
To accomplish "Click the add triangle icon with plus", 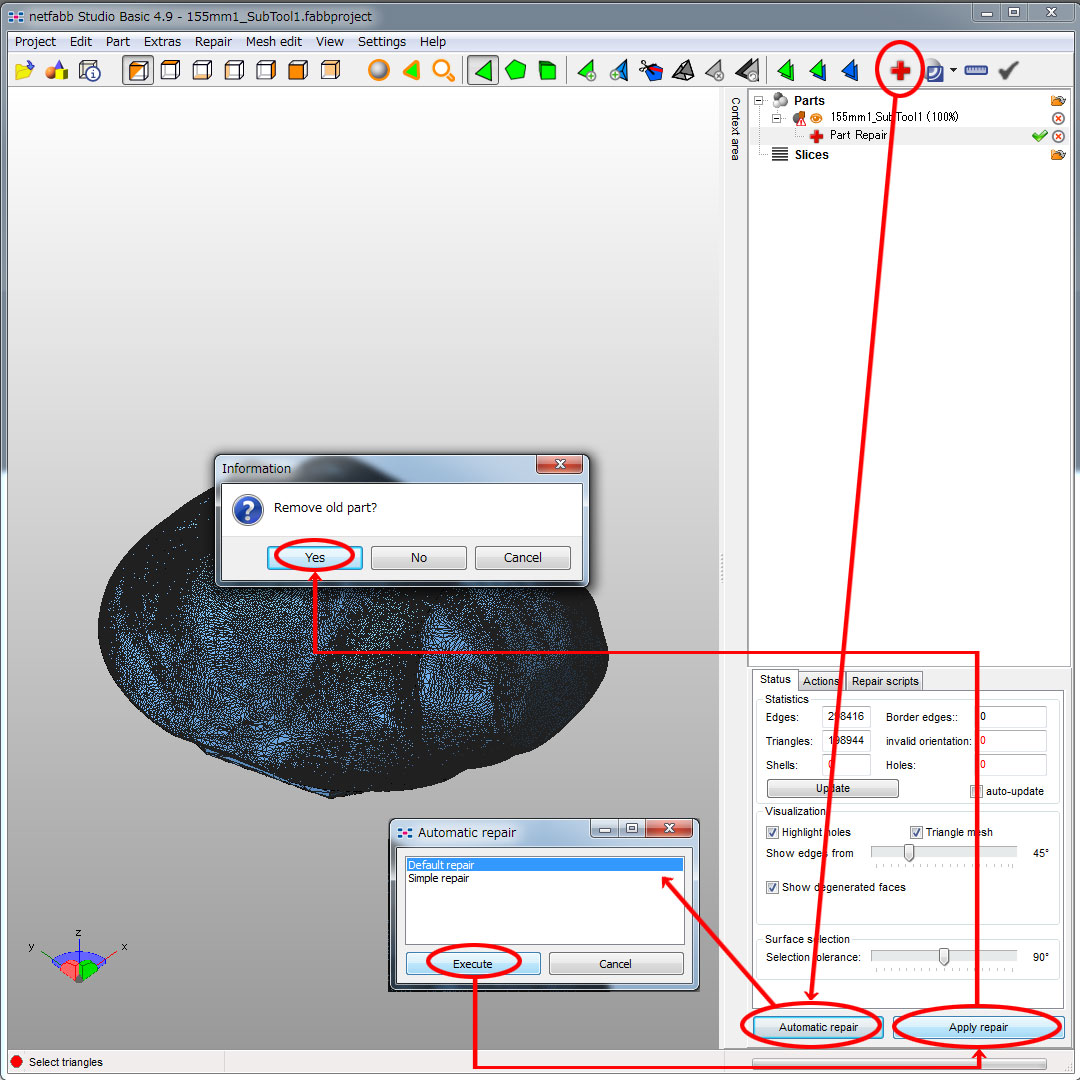I will pyautogui.click(x=587, y=70).
